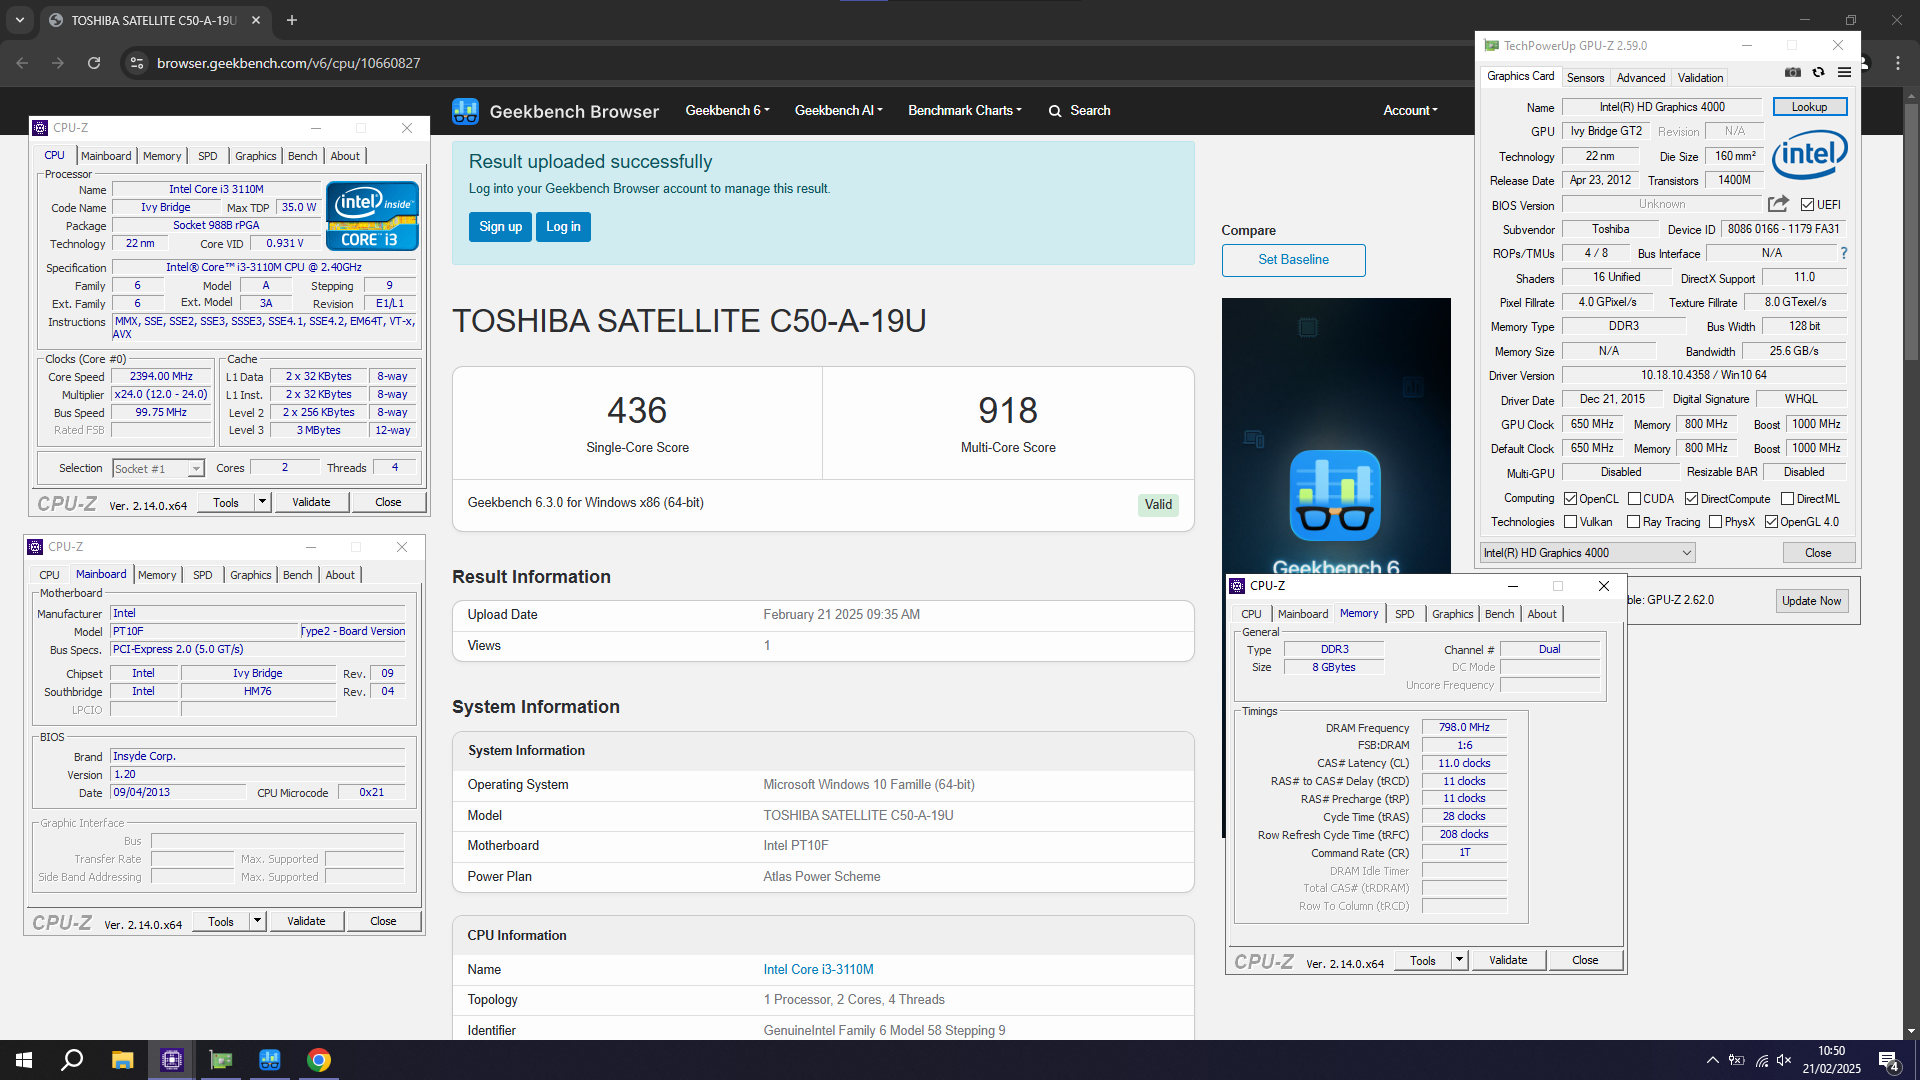Click Geekbench taskbar icon
1920x1080 pixels.
tap(270, 1060)
